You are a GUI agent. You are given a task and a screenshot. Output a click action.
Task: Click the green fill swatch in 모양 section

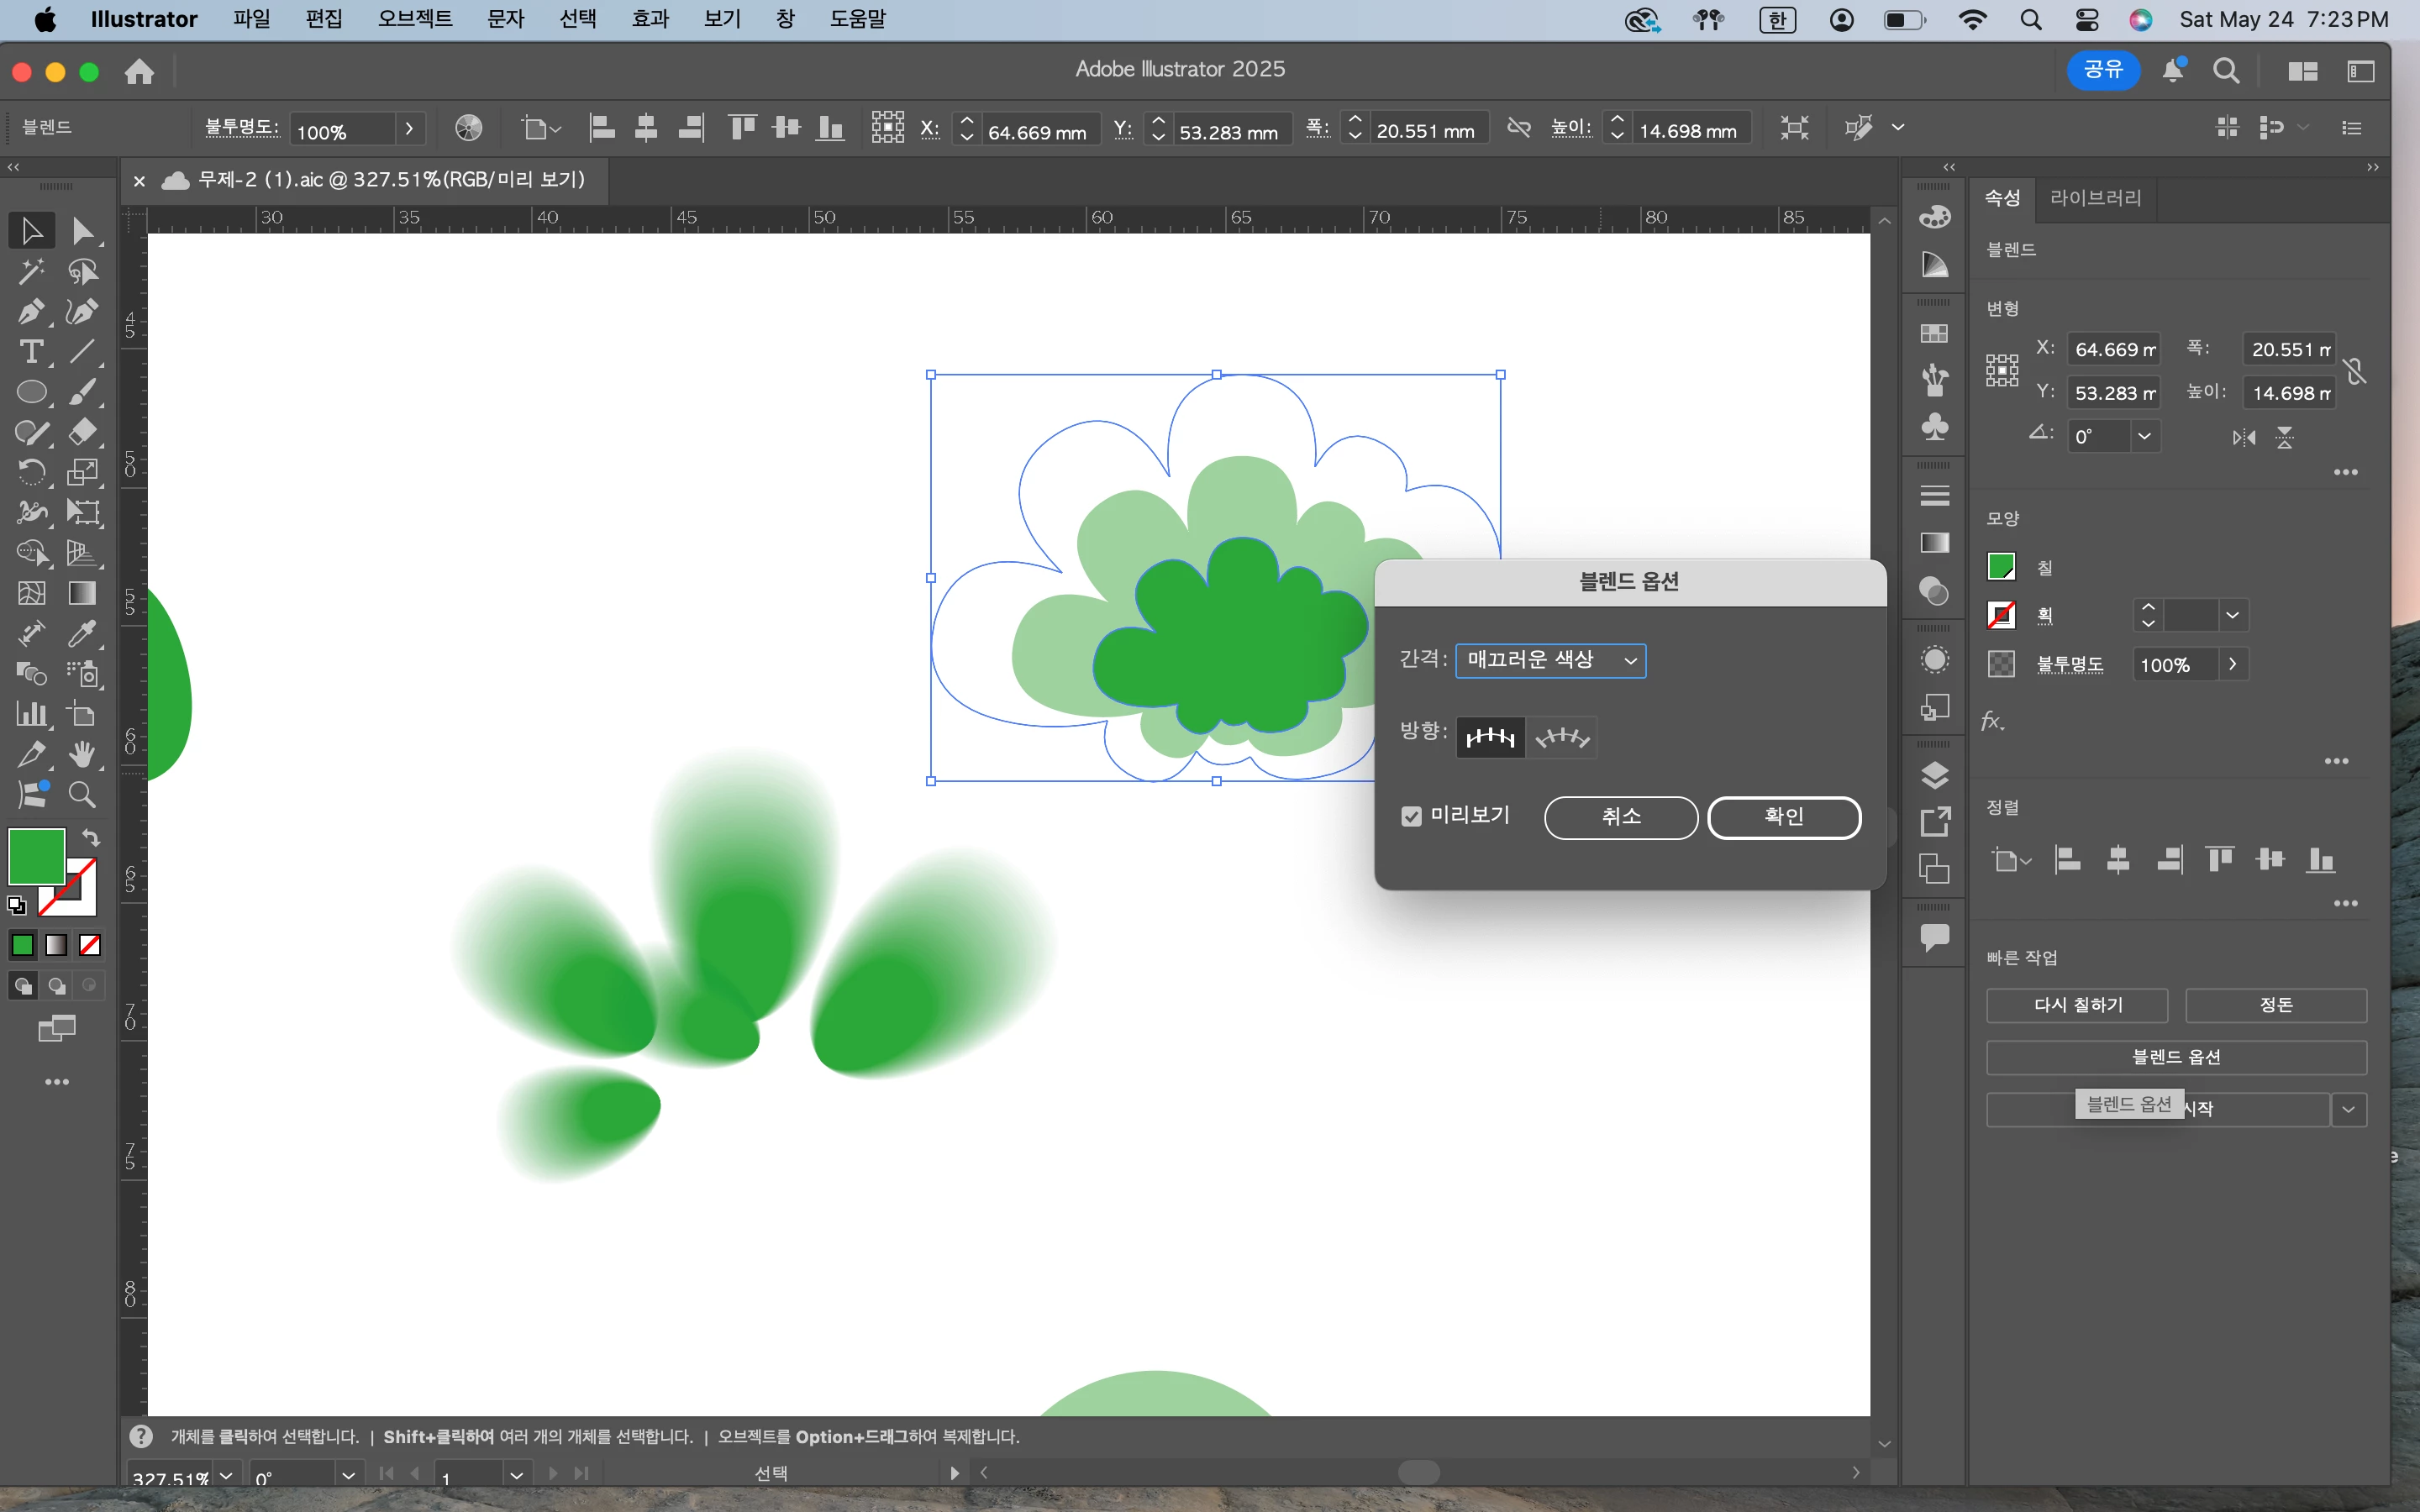tap(2001, 567)
